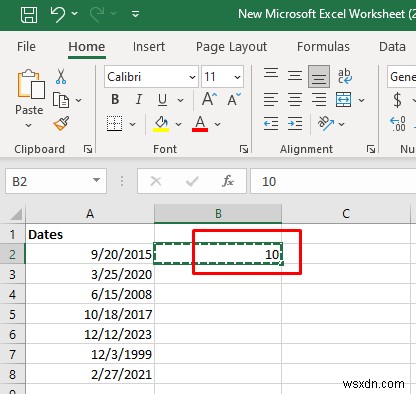416x394 pixels.
Task: Click the Cut scissors icon
Action: (x=61, y=76)
